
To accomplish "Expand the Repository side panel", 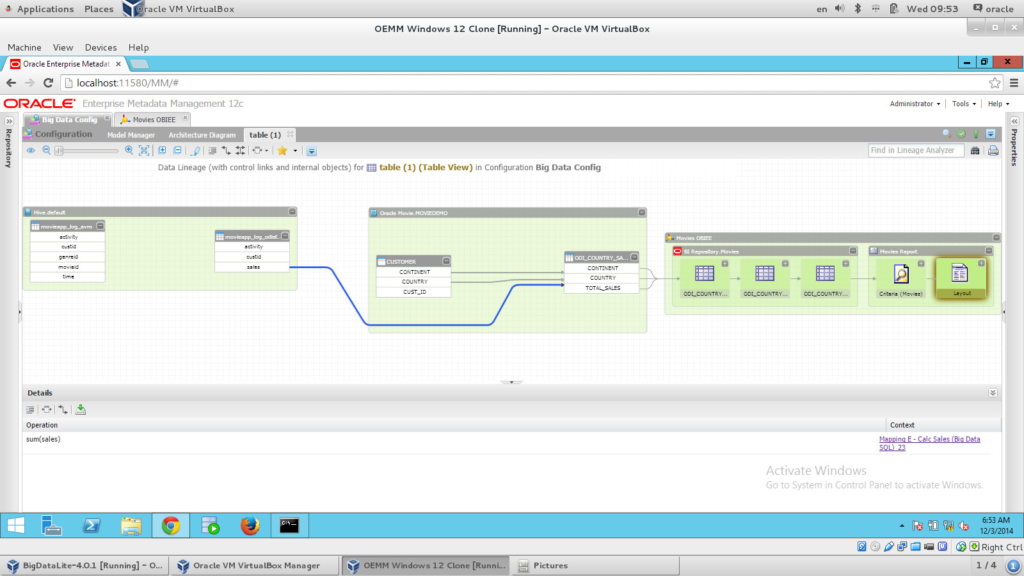I will pos(9,121).
